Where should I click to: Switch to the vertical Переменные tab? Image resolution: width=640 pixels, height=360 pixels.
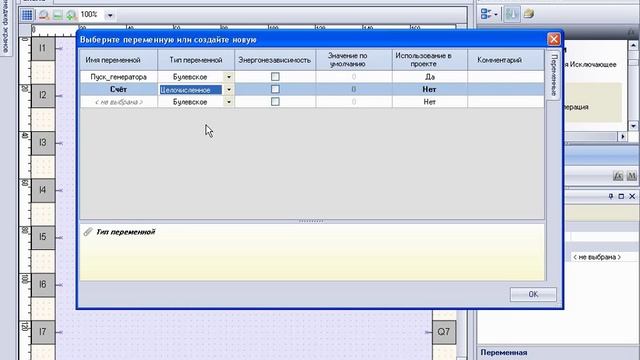553,75
